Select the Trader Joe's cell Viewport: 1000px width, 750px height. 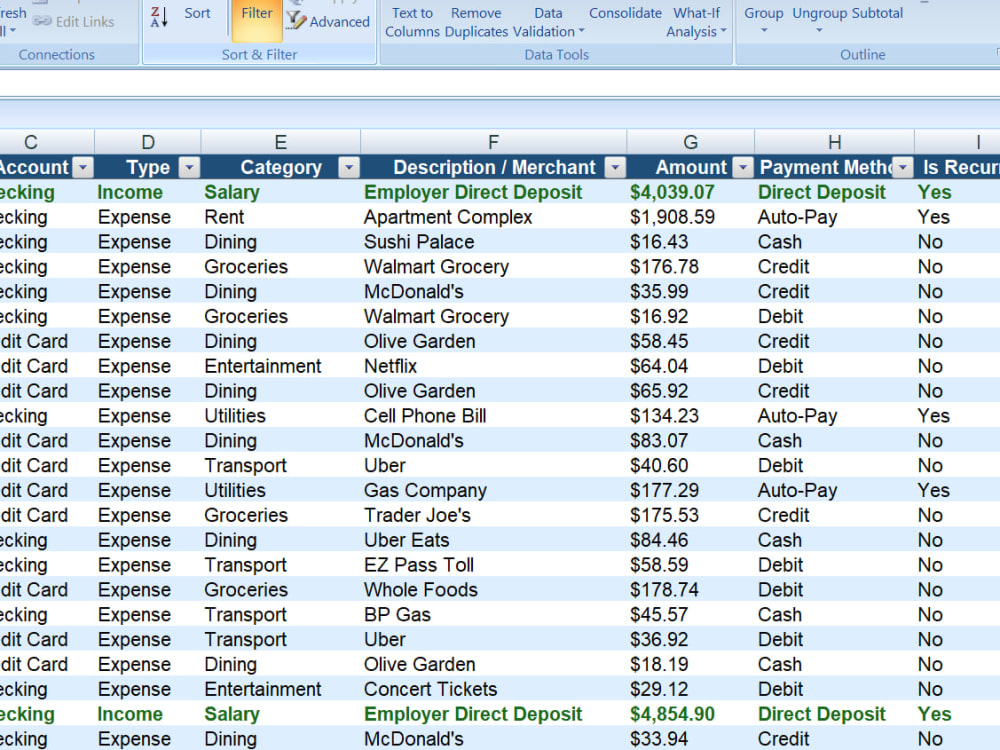click(494, 515)
